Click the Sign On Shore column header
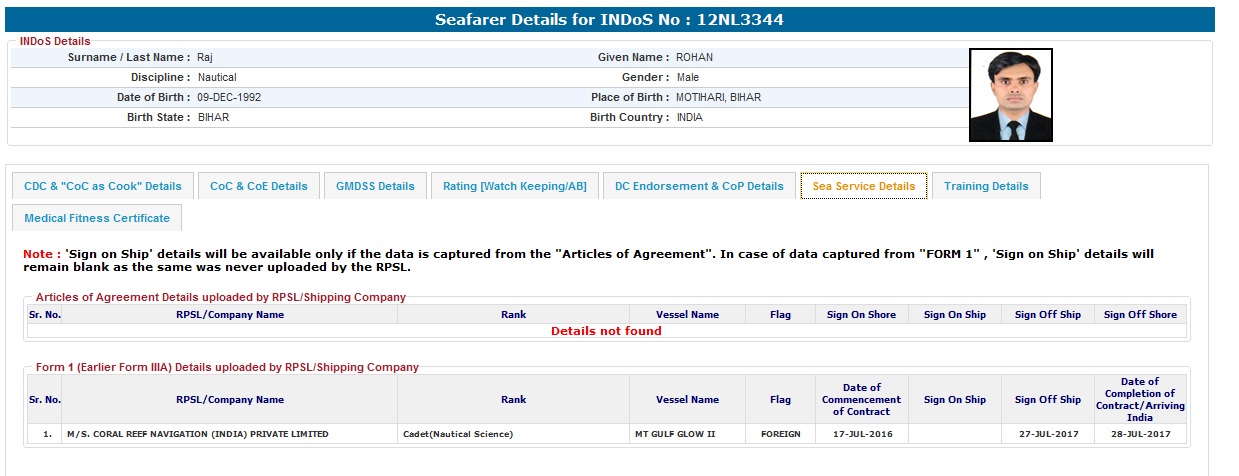Image resolution: width=1239 pixels, height=476 pixels. pyautogui.click(x=861, y=315)
